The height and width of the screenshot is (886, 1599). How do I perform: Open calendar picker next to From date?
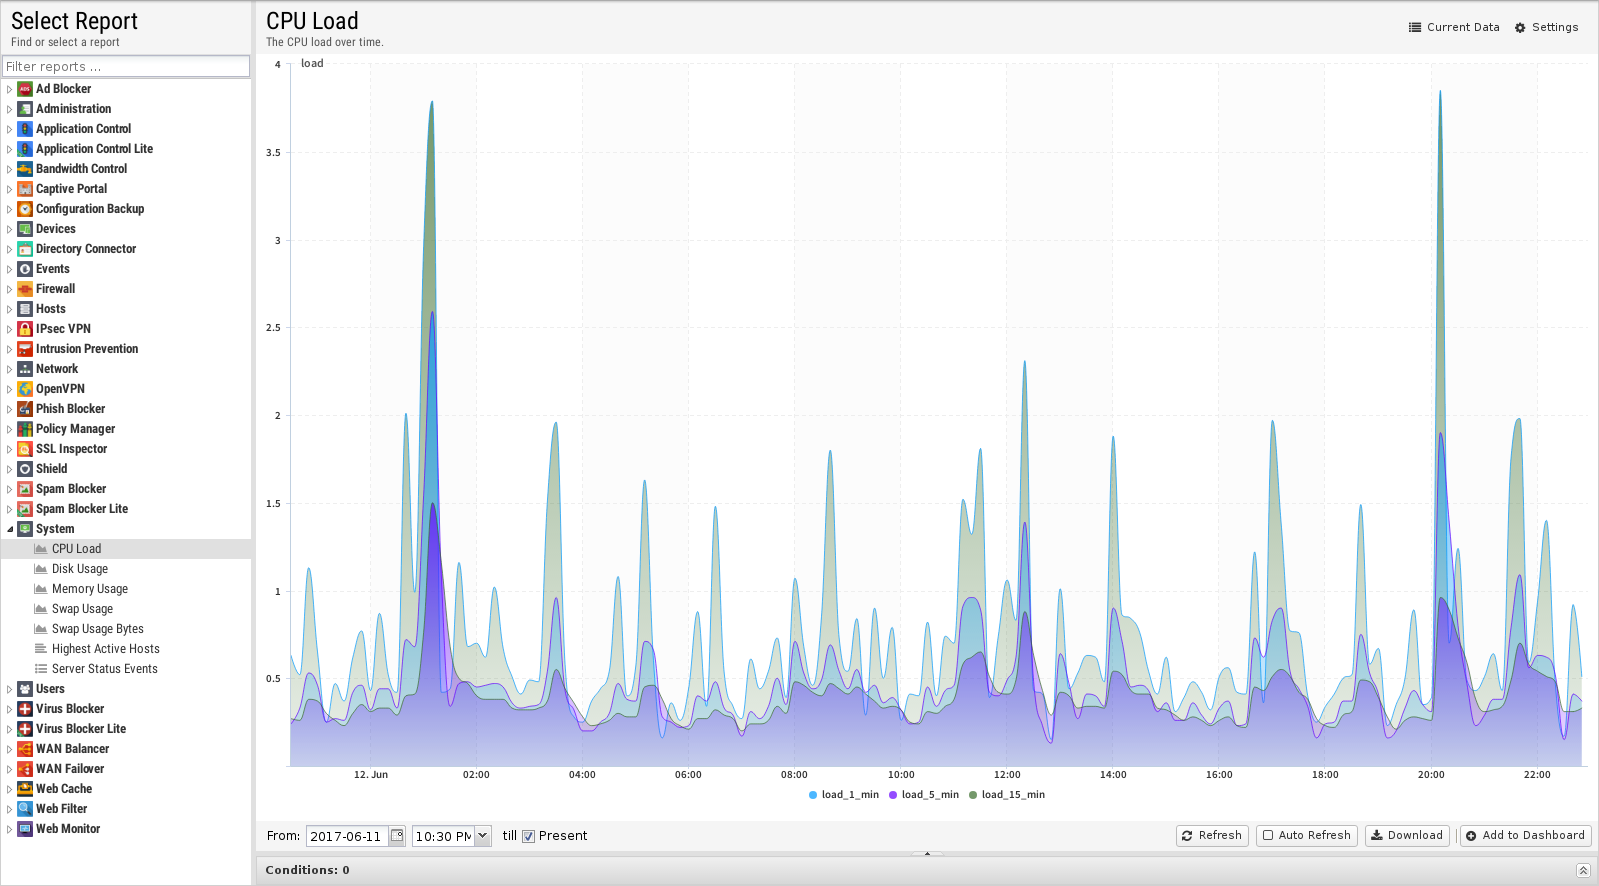(x=397, y=836)
